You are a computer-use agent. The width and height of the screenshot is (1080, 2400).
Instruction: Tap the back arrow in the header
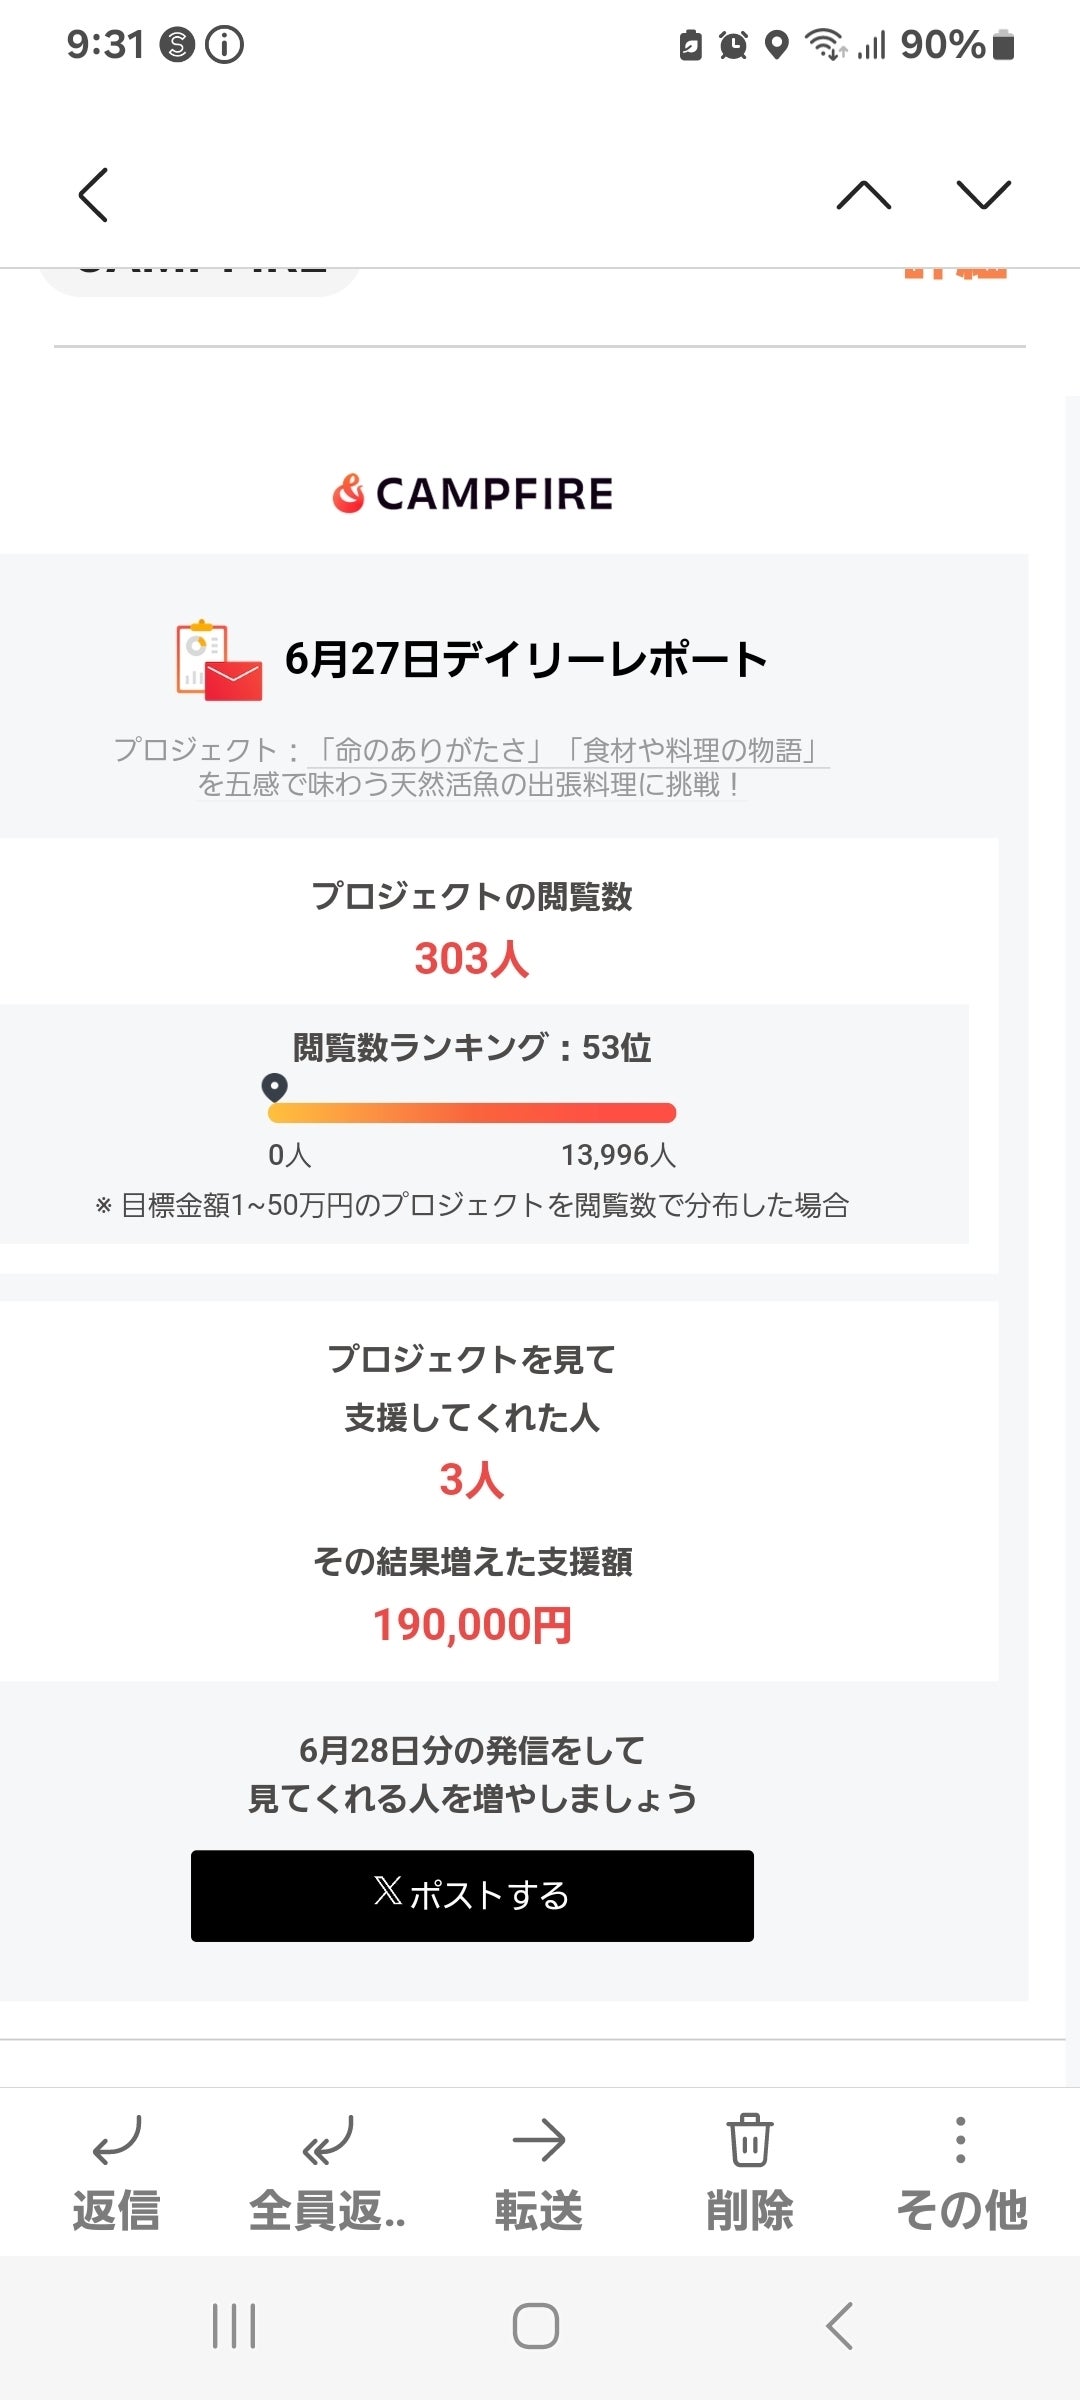(93, 194)
